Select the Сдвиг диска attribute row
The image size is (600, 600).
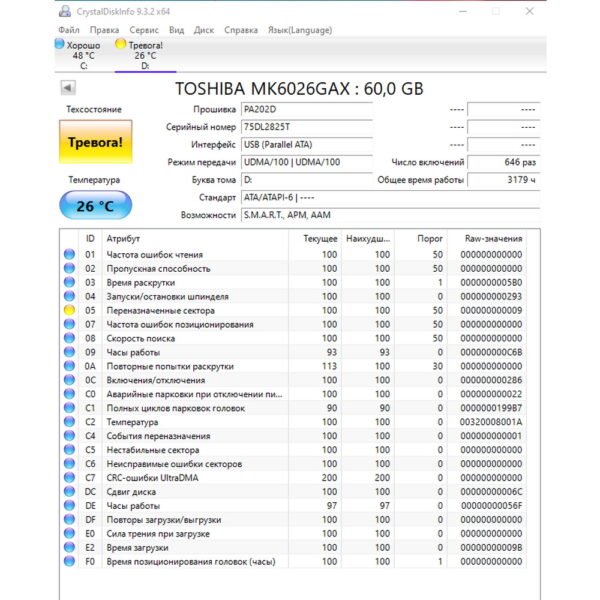pyautogui.click(x=293, y=492)
